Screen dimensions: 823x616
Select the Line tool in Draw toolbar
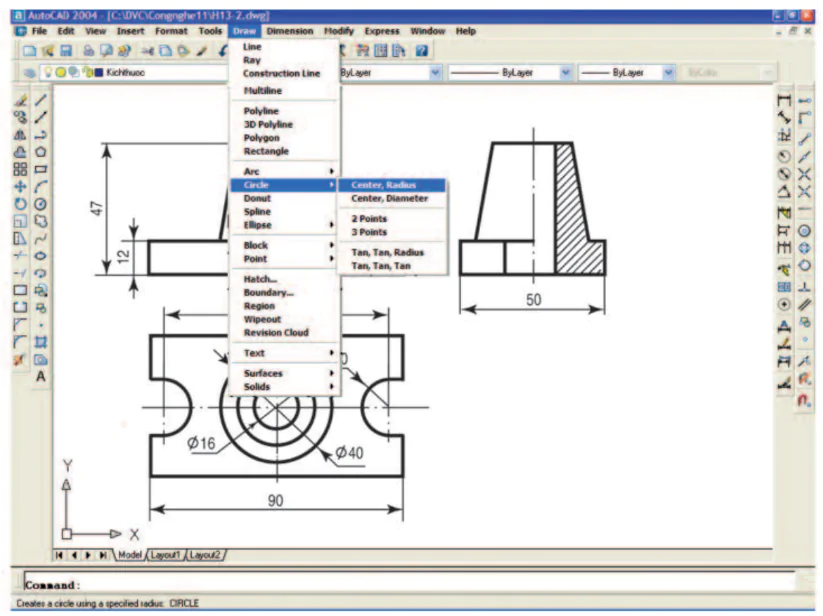pos(40,100)
